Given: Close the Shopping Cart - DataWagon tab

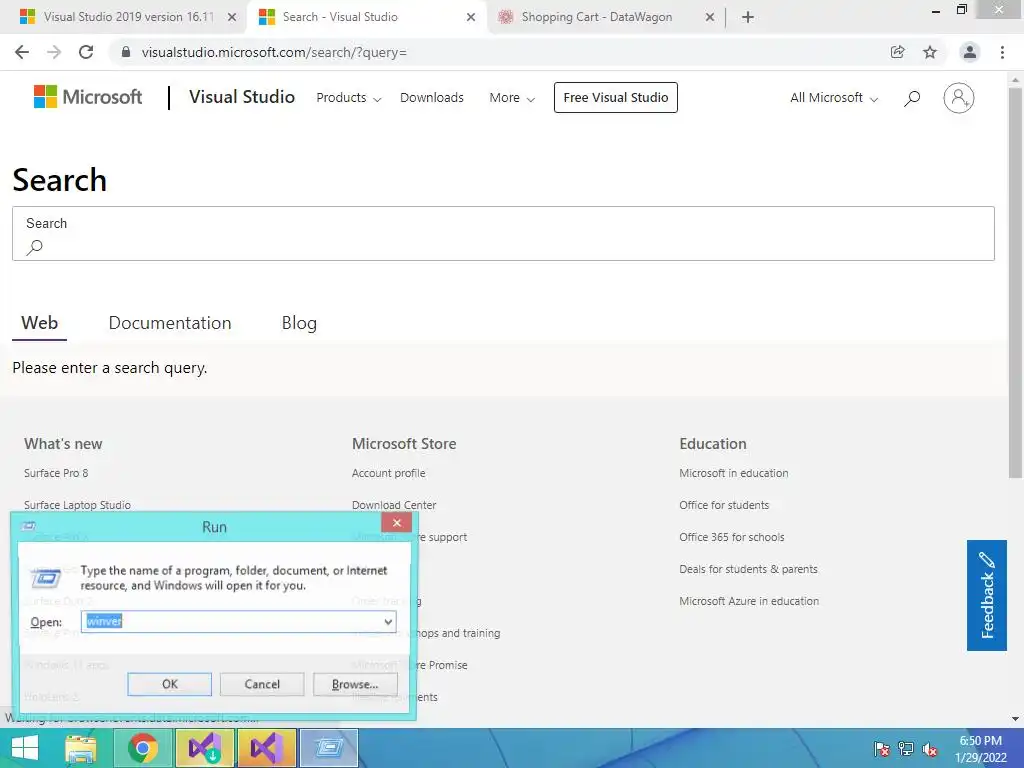Looking at the screenshot, I should (x=710, y=18).
